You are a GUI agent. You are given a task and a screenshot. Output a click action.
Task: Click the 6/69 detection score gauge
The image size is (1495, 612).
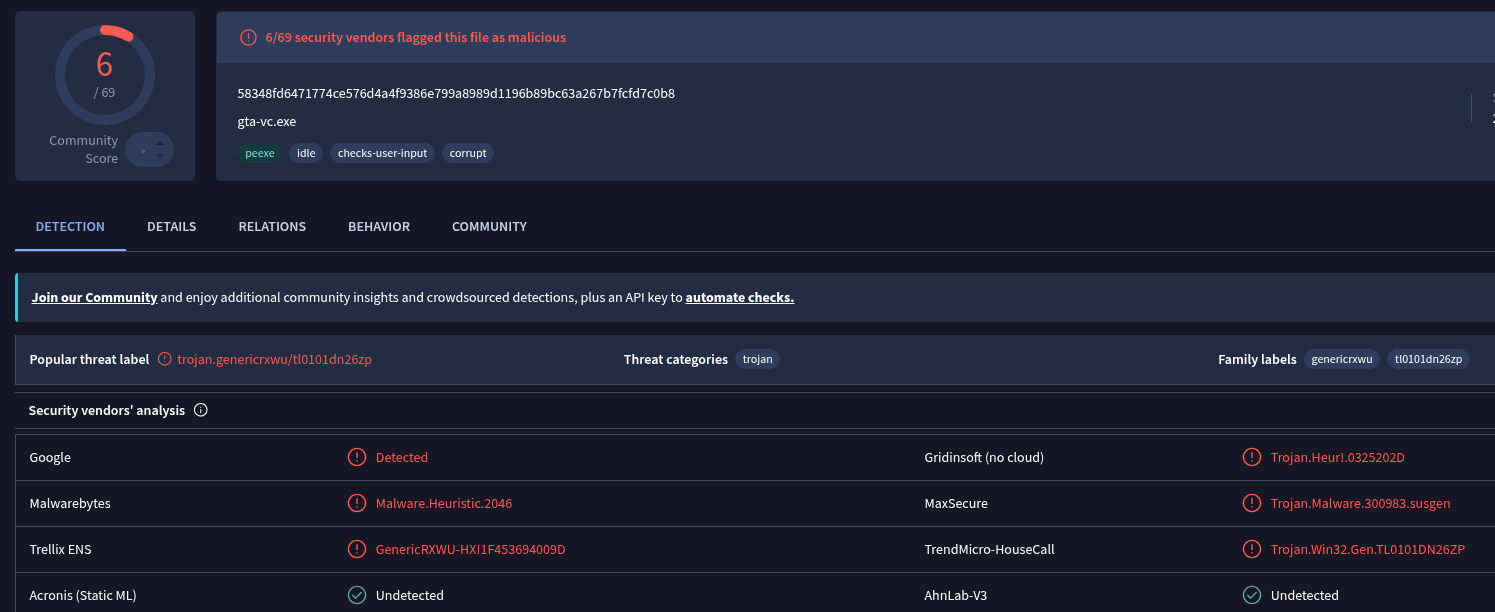pyautogui.click(x=105, y=75)
